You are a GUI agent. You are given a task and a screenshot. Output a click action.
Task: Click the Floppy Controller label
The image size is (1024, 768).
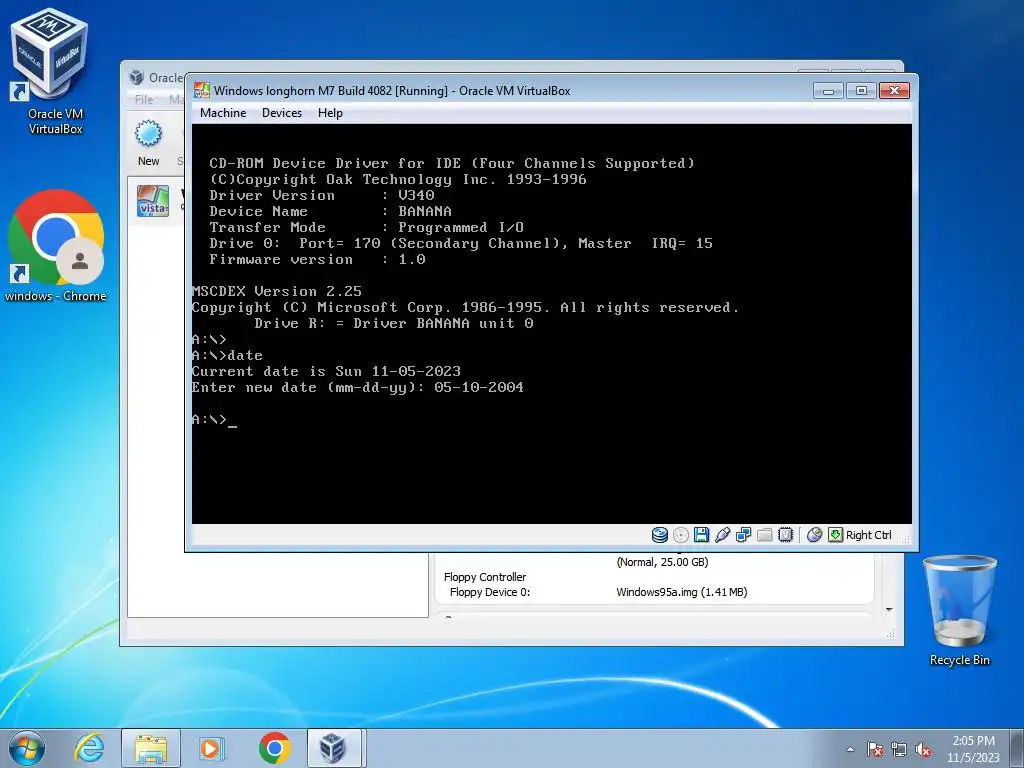(x=485, y=577)
